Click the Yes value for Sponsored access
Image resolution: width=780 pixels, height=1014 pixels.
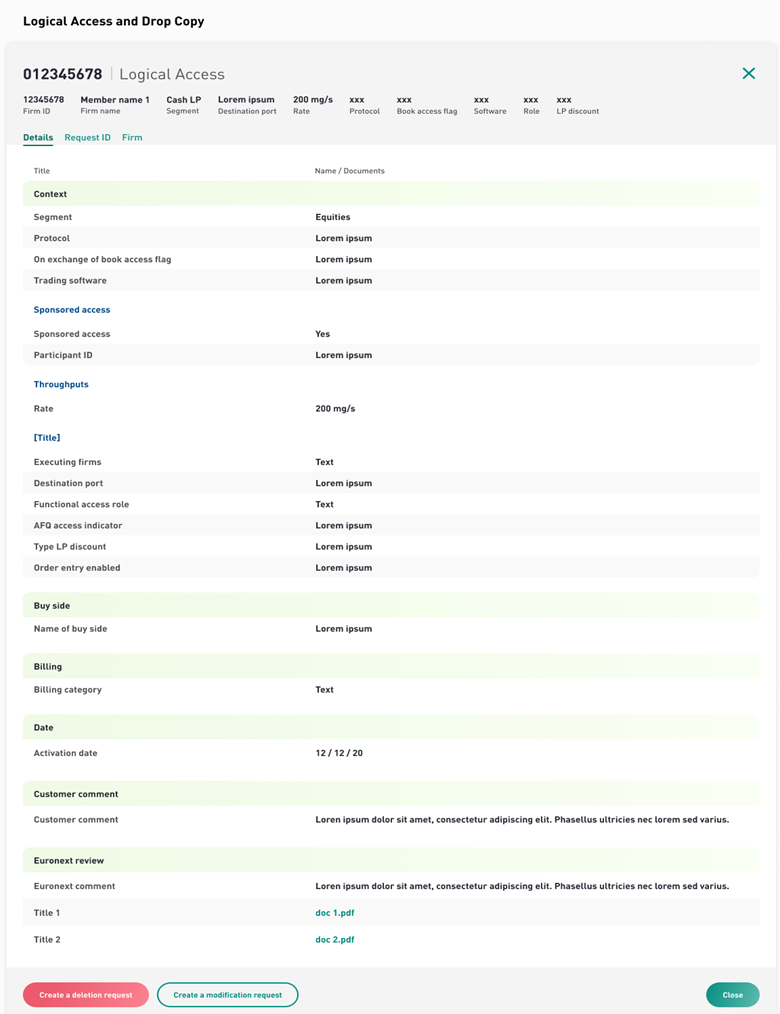(x=323, y=334)
